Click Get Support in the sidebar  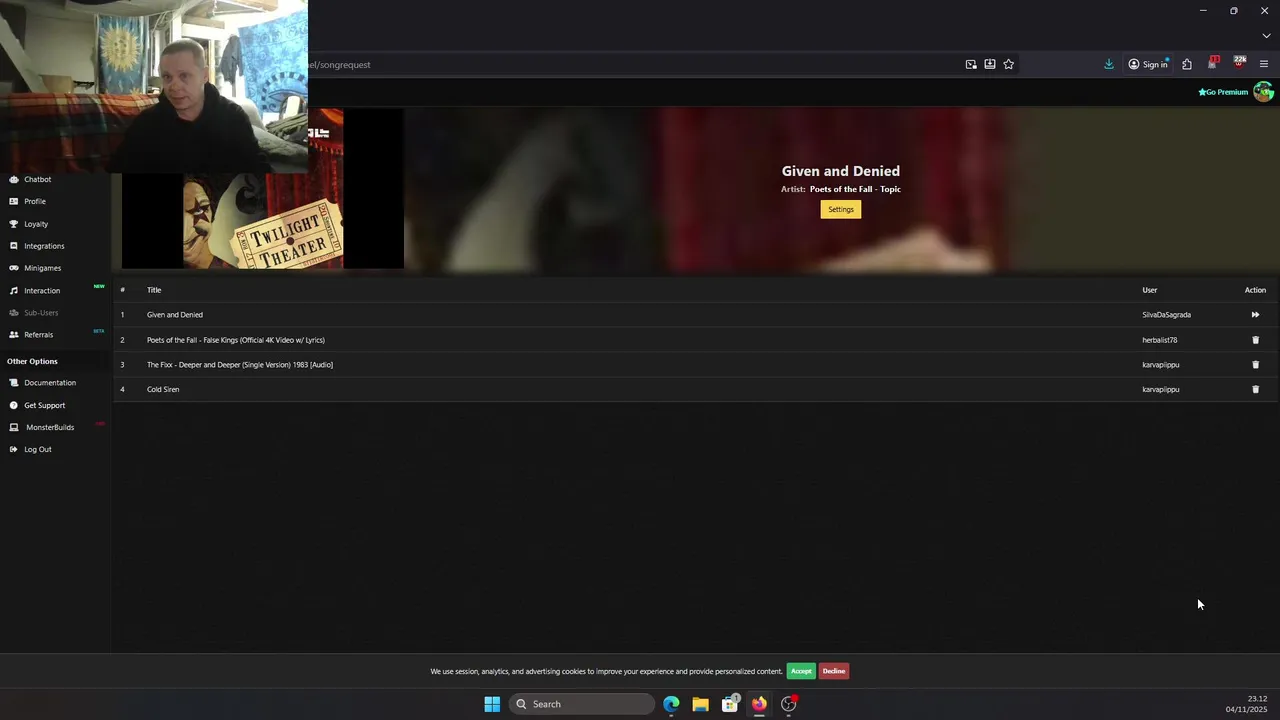[44, 406]
